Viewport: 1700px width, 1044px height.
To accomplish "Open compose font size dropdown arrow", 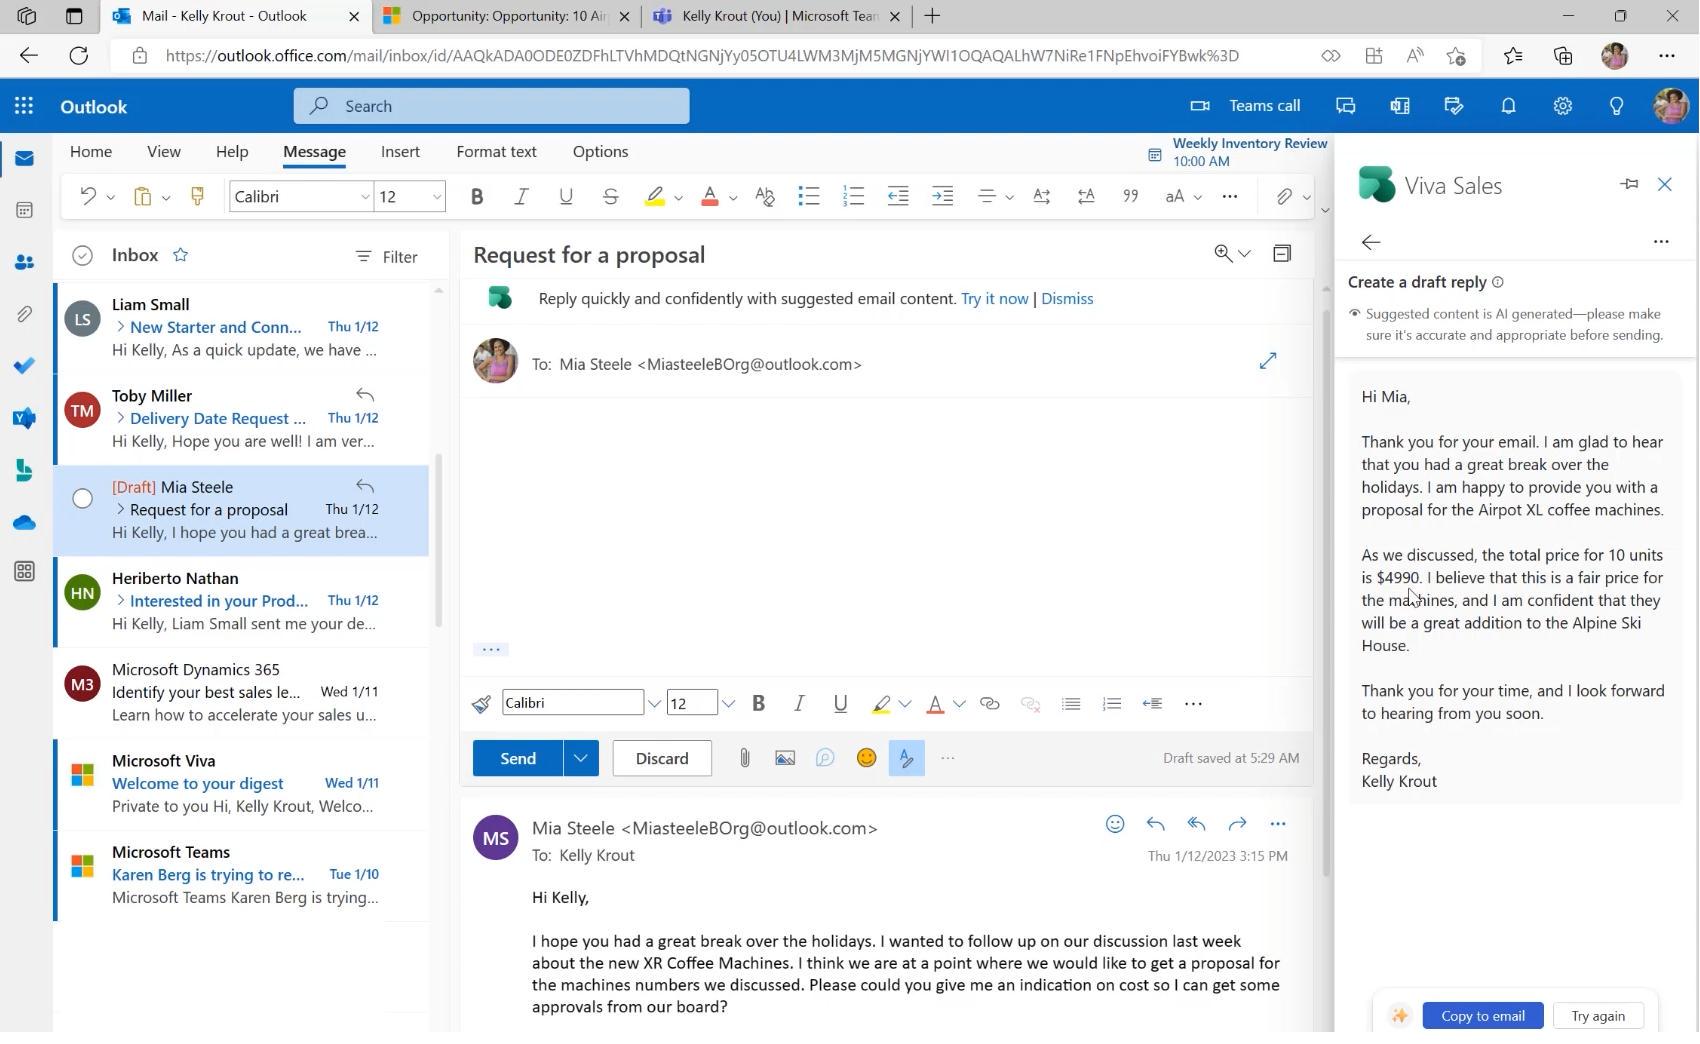I will pyautogui.click(x=728, y=704).
